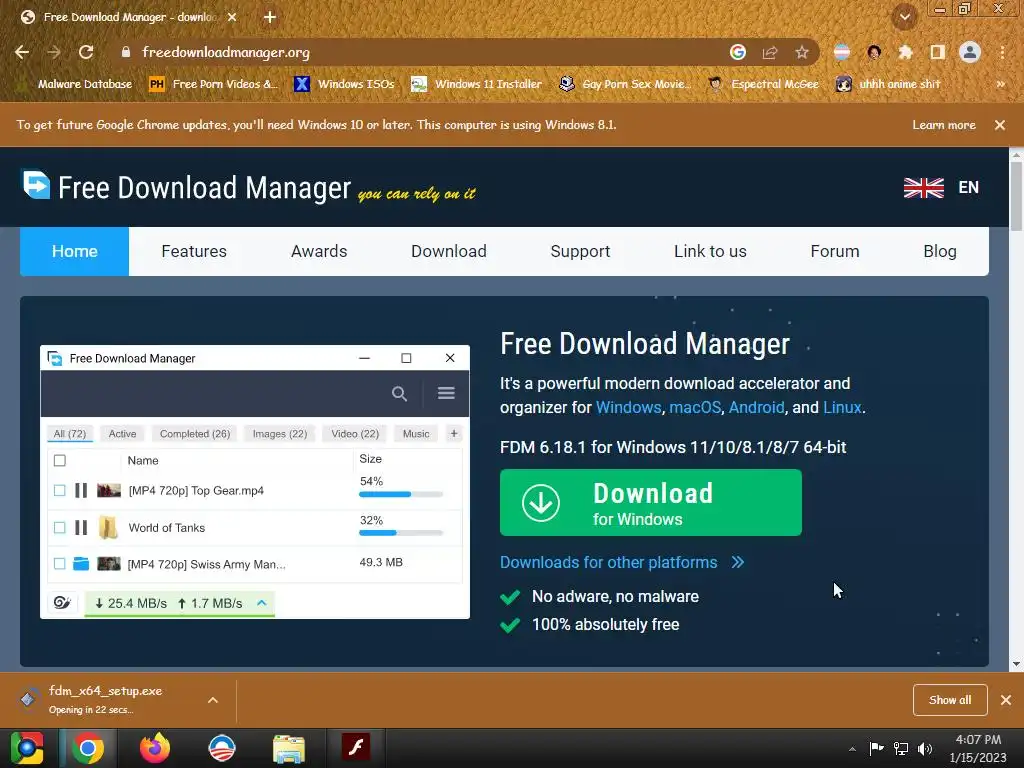Open the Extensions puzzle icon
This screenshot has height=768, width=1024.
click(x=905, y=52)
